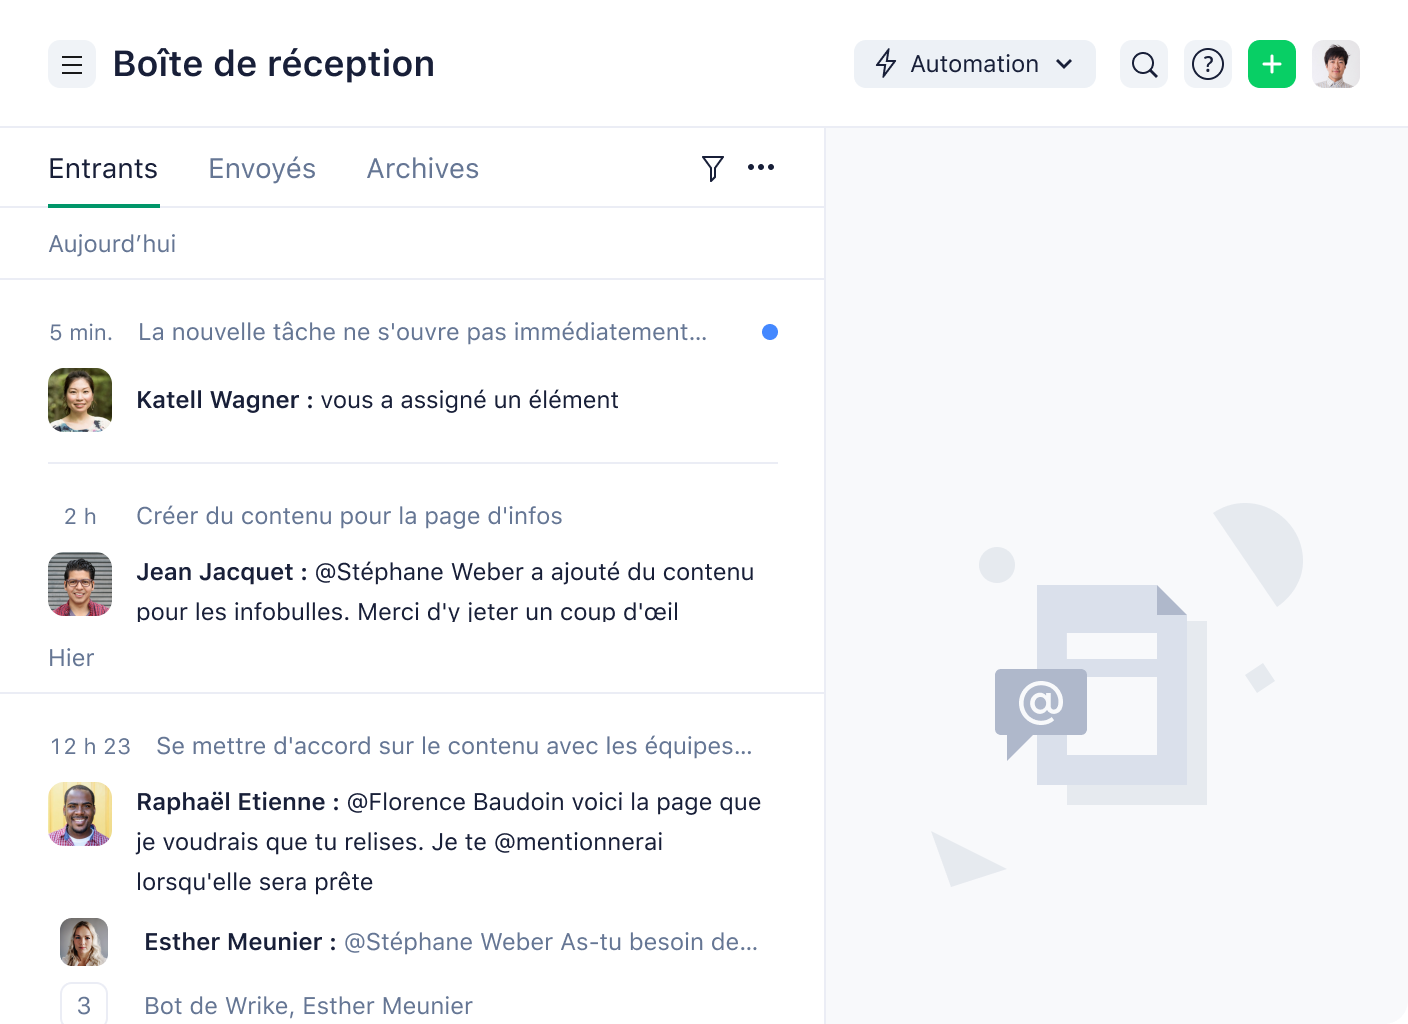Click the Hier section header

tap(71, 658)
